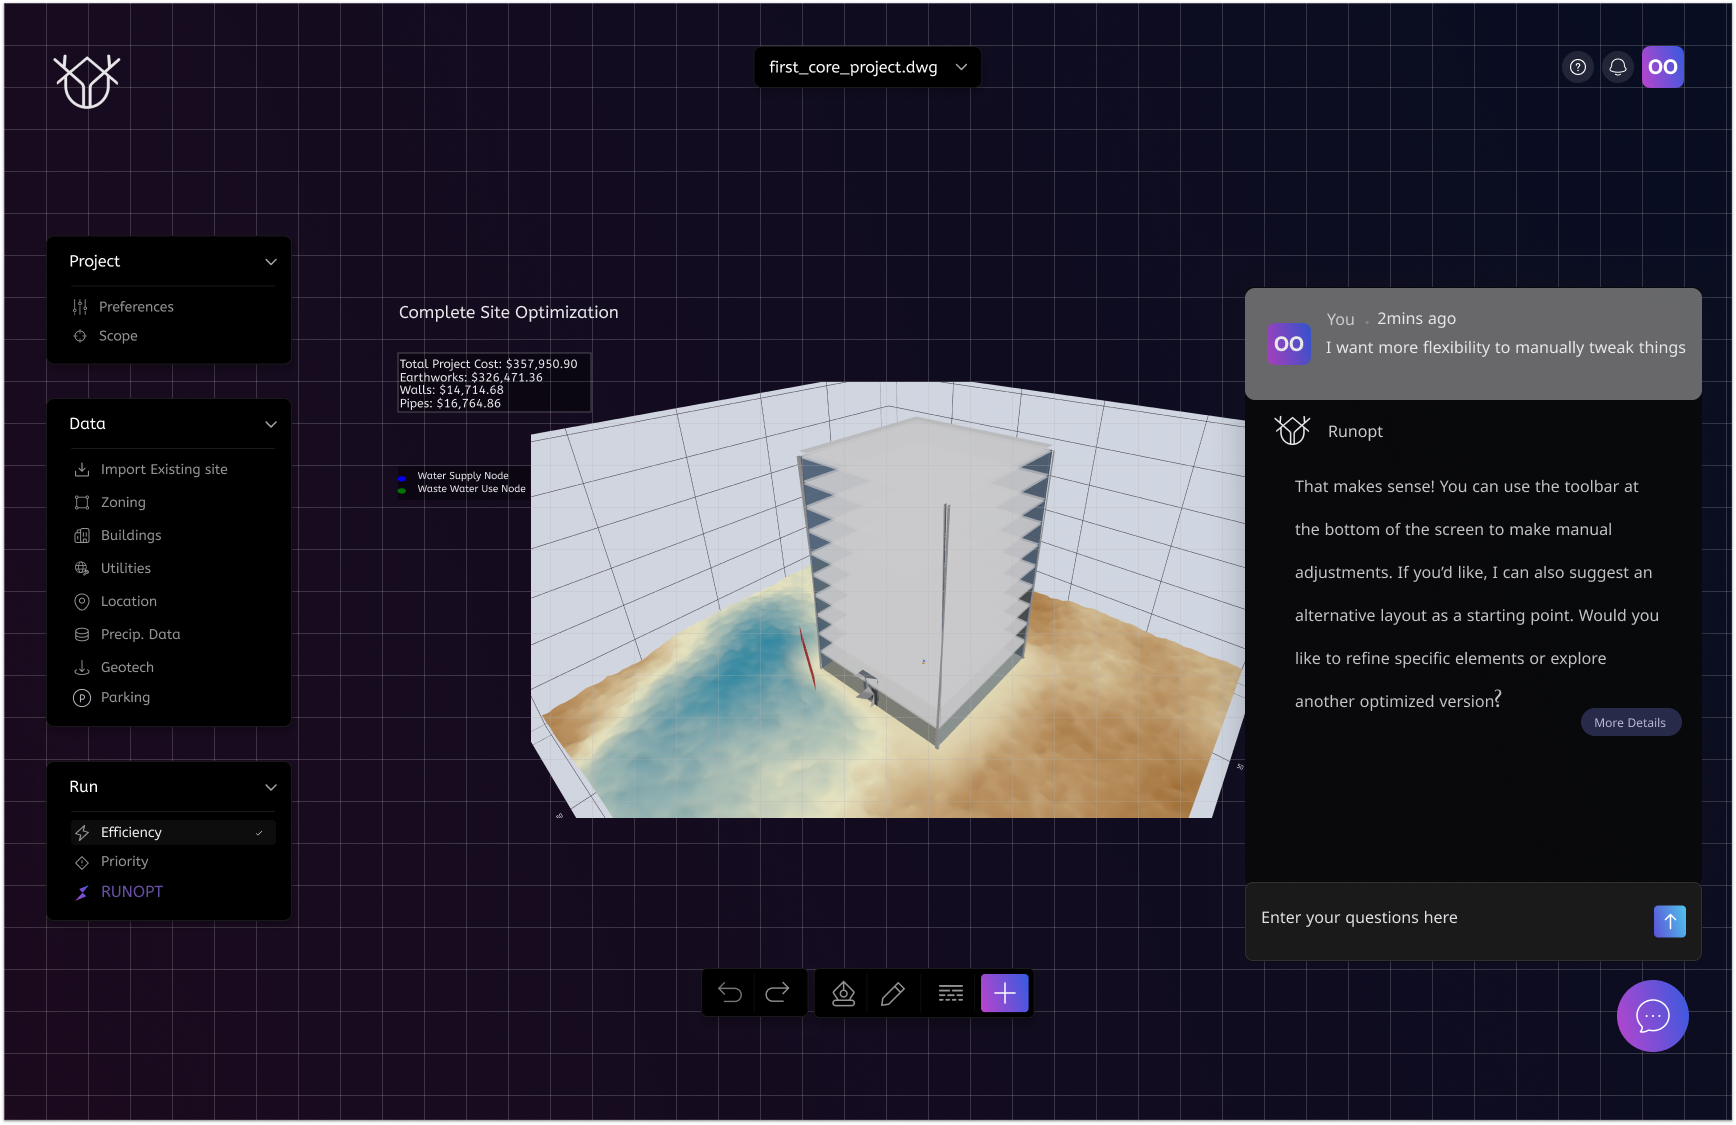The image size is (1736, 1125).
Task: Open the help question mark icon
Action: (1578, 67)
